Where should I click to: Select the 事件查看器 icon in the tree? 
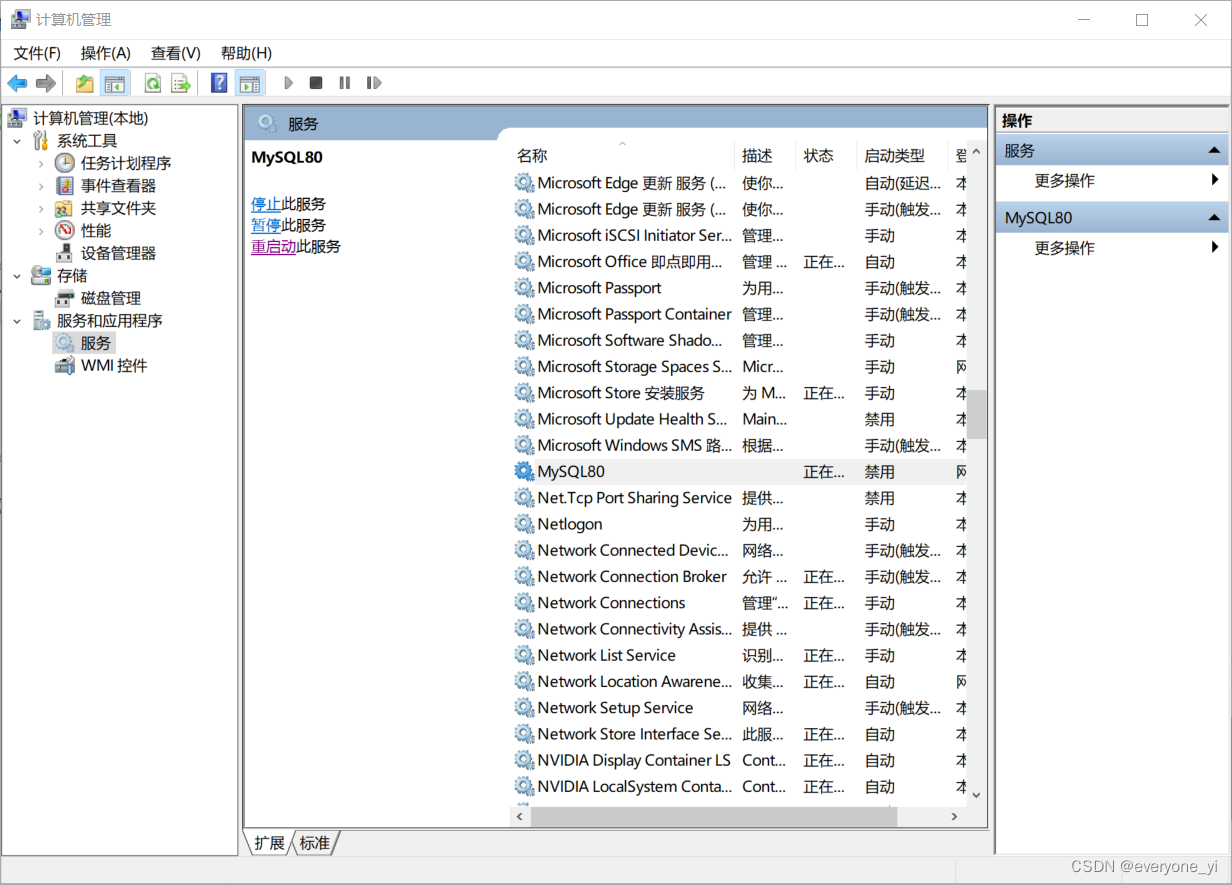click(64, 186)
